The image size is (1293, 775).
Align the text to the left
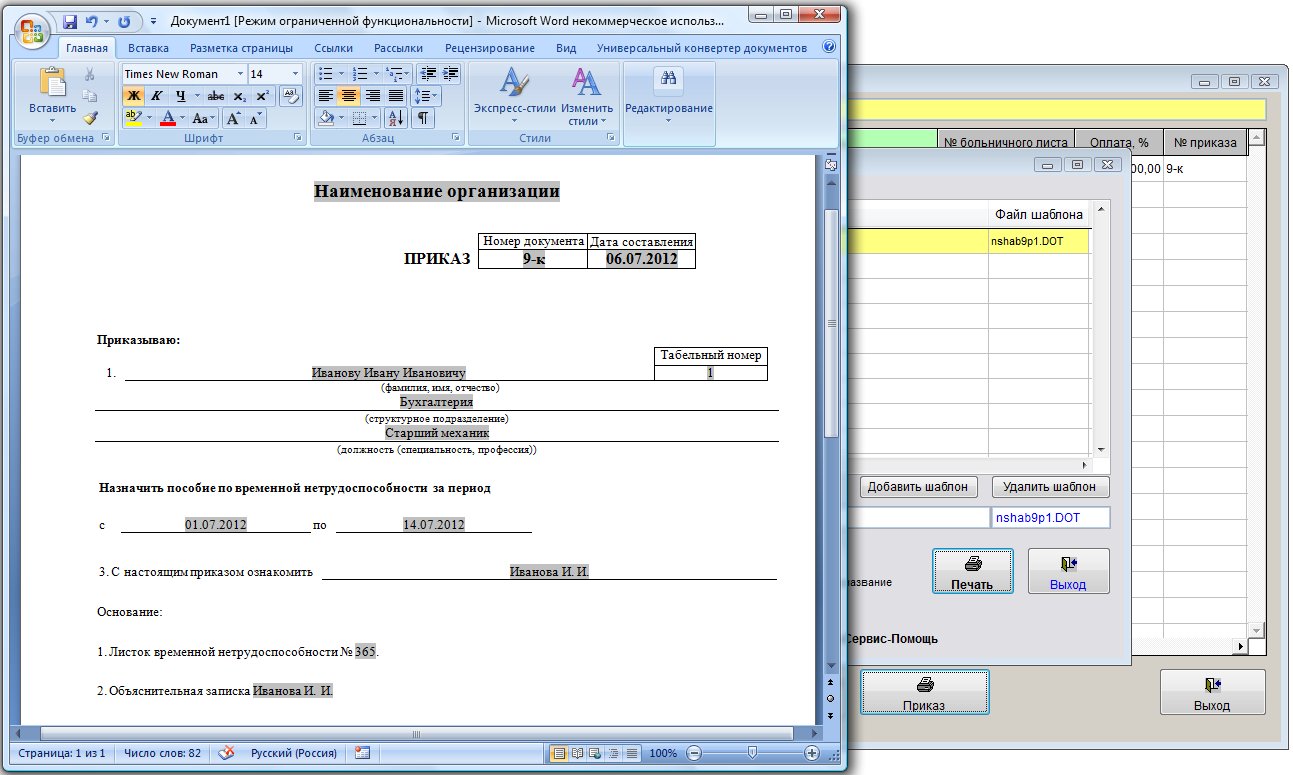(325, 96)
